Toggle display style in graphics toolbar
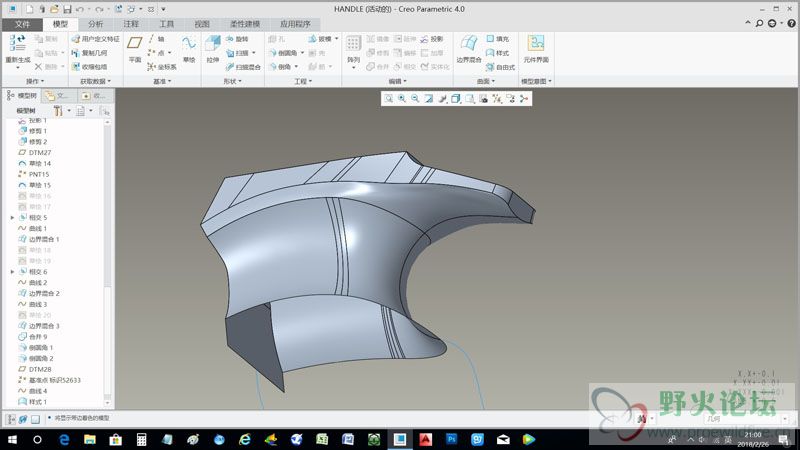 coord(456,98)
